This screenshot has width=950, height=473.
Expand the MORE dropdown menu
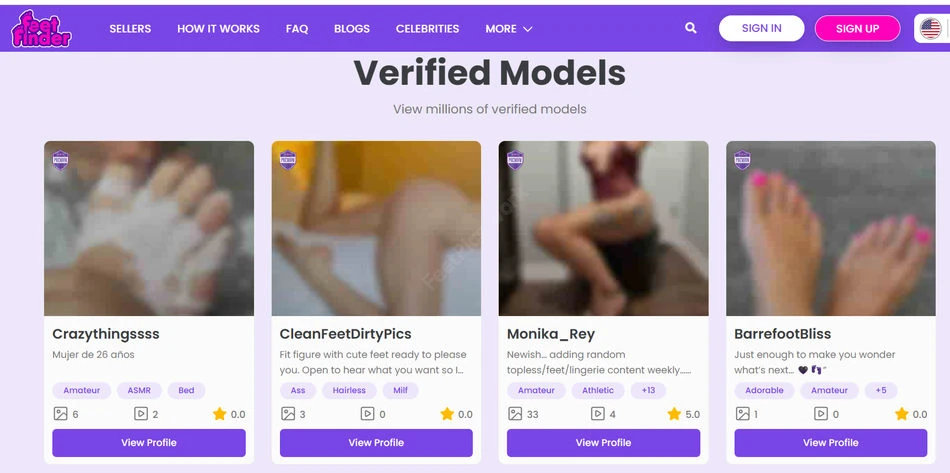(x=508, y=28)
